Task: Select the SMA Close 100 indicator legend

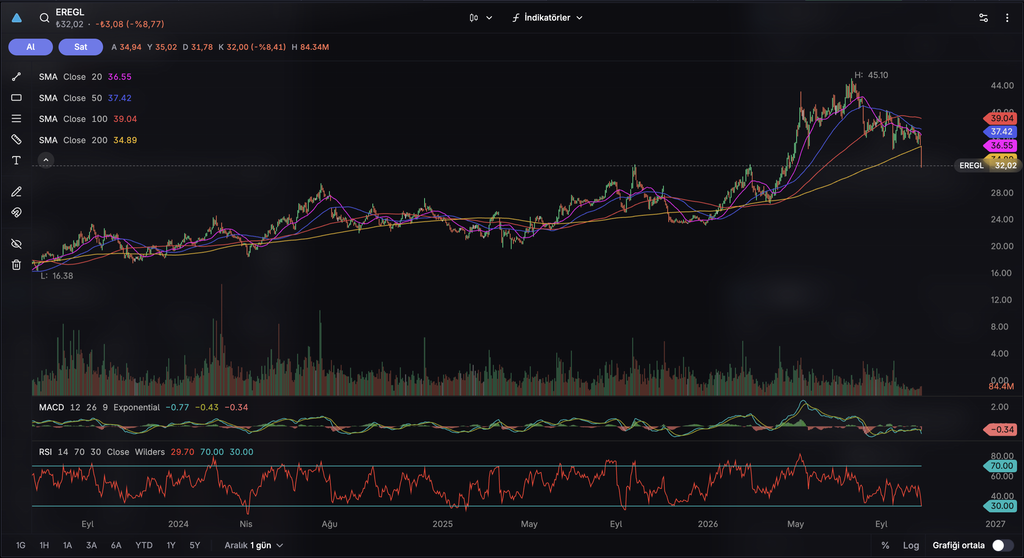Action: point(88,119)
